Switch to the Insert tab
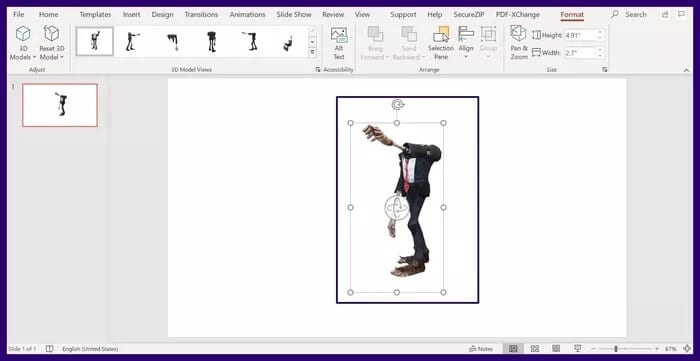 tap(131, 14)
